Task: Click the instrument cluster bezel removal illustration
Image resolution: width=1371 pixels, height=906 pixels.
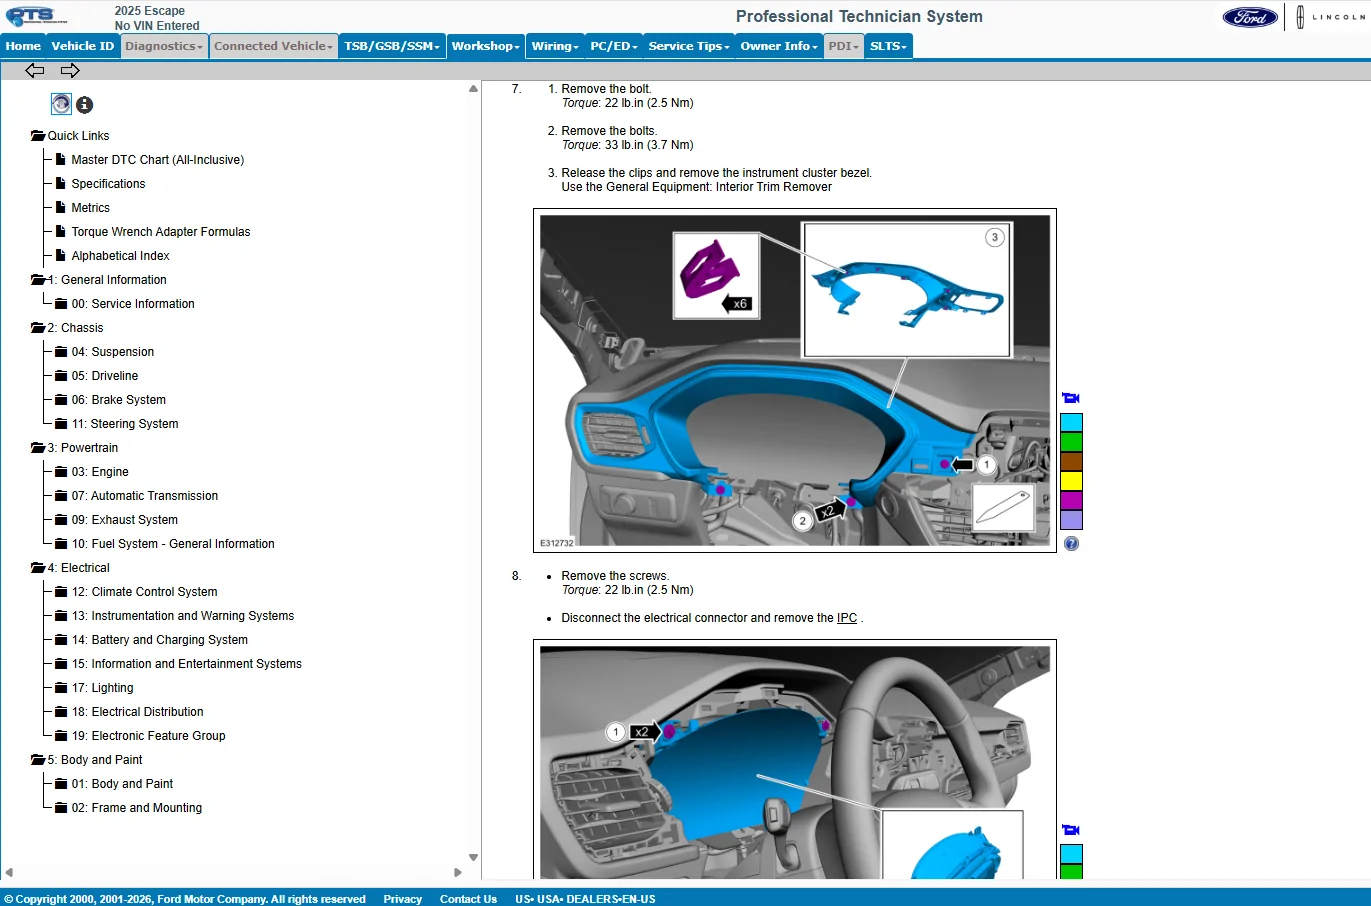Action: tap(794, 380)
